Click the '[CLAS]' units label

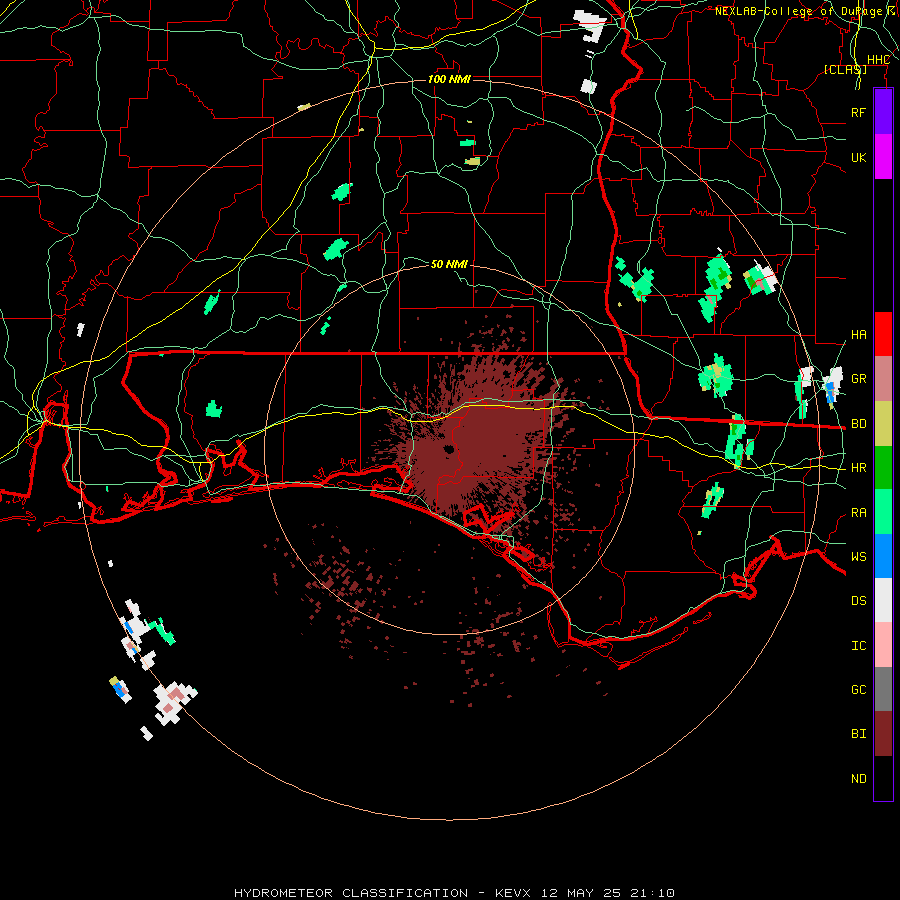tap(845, 69)
